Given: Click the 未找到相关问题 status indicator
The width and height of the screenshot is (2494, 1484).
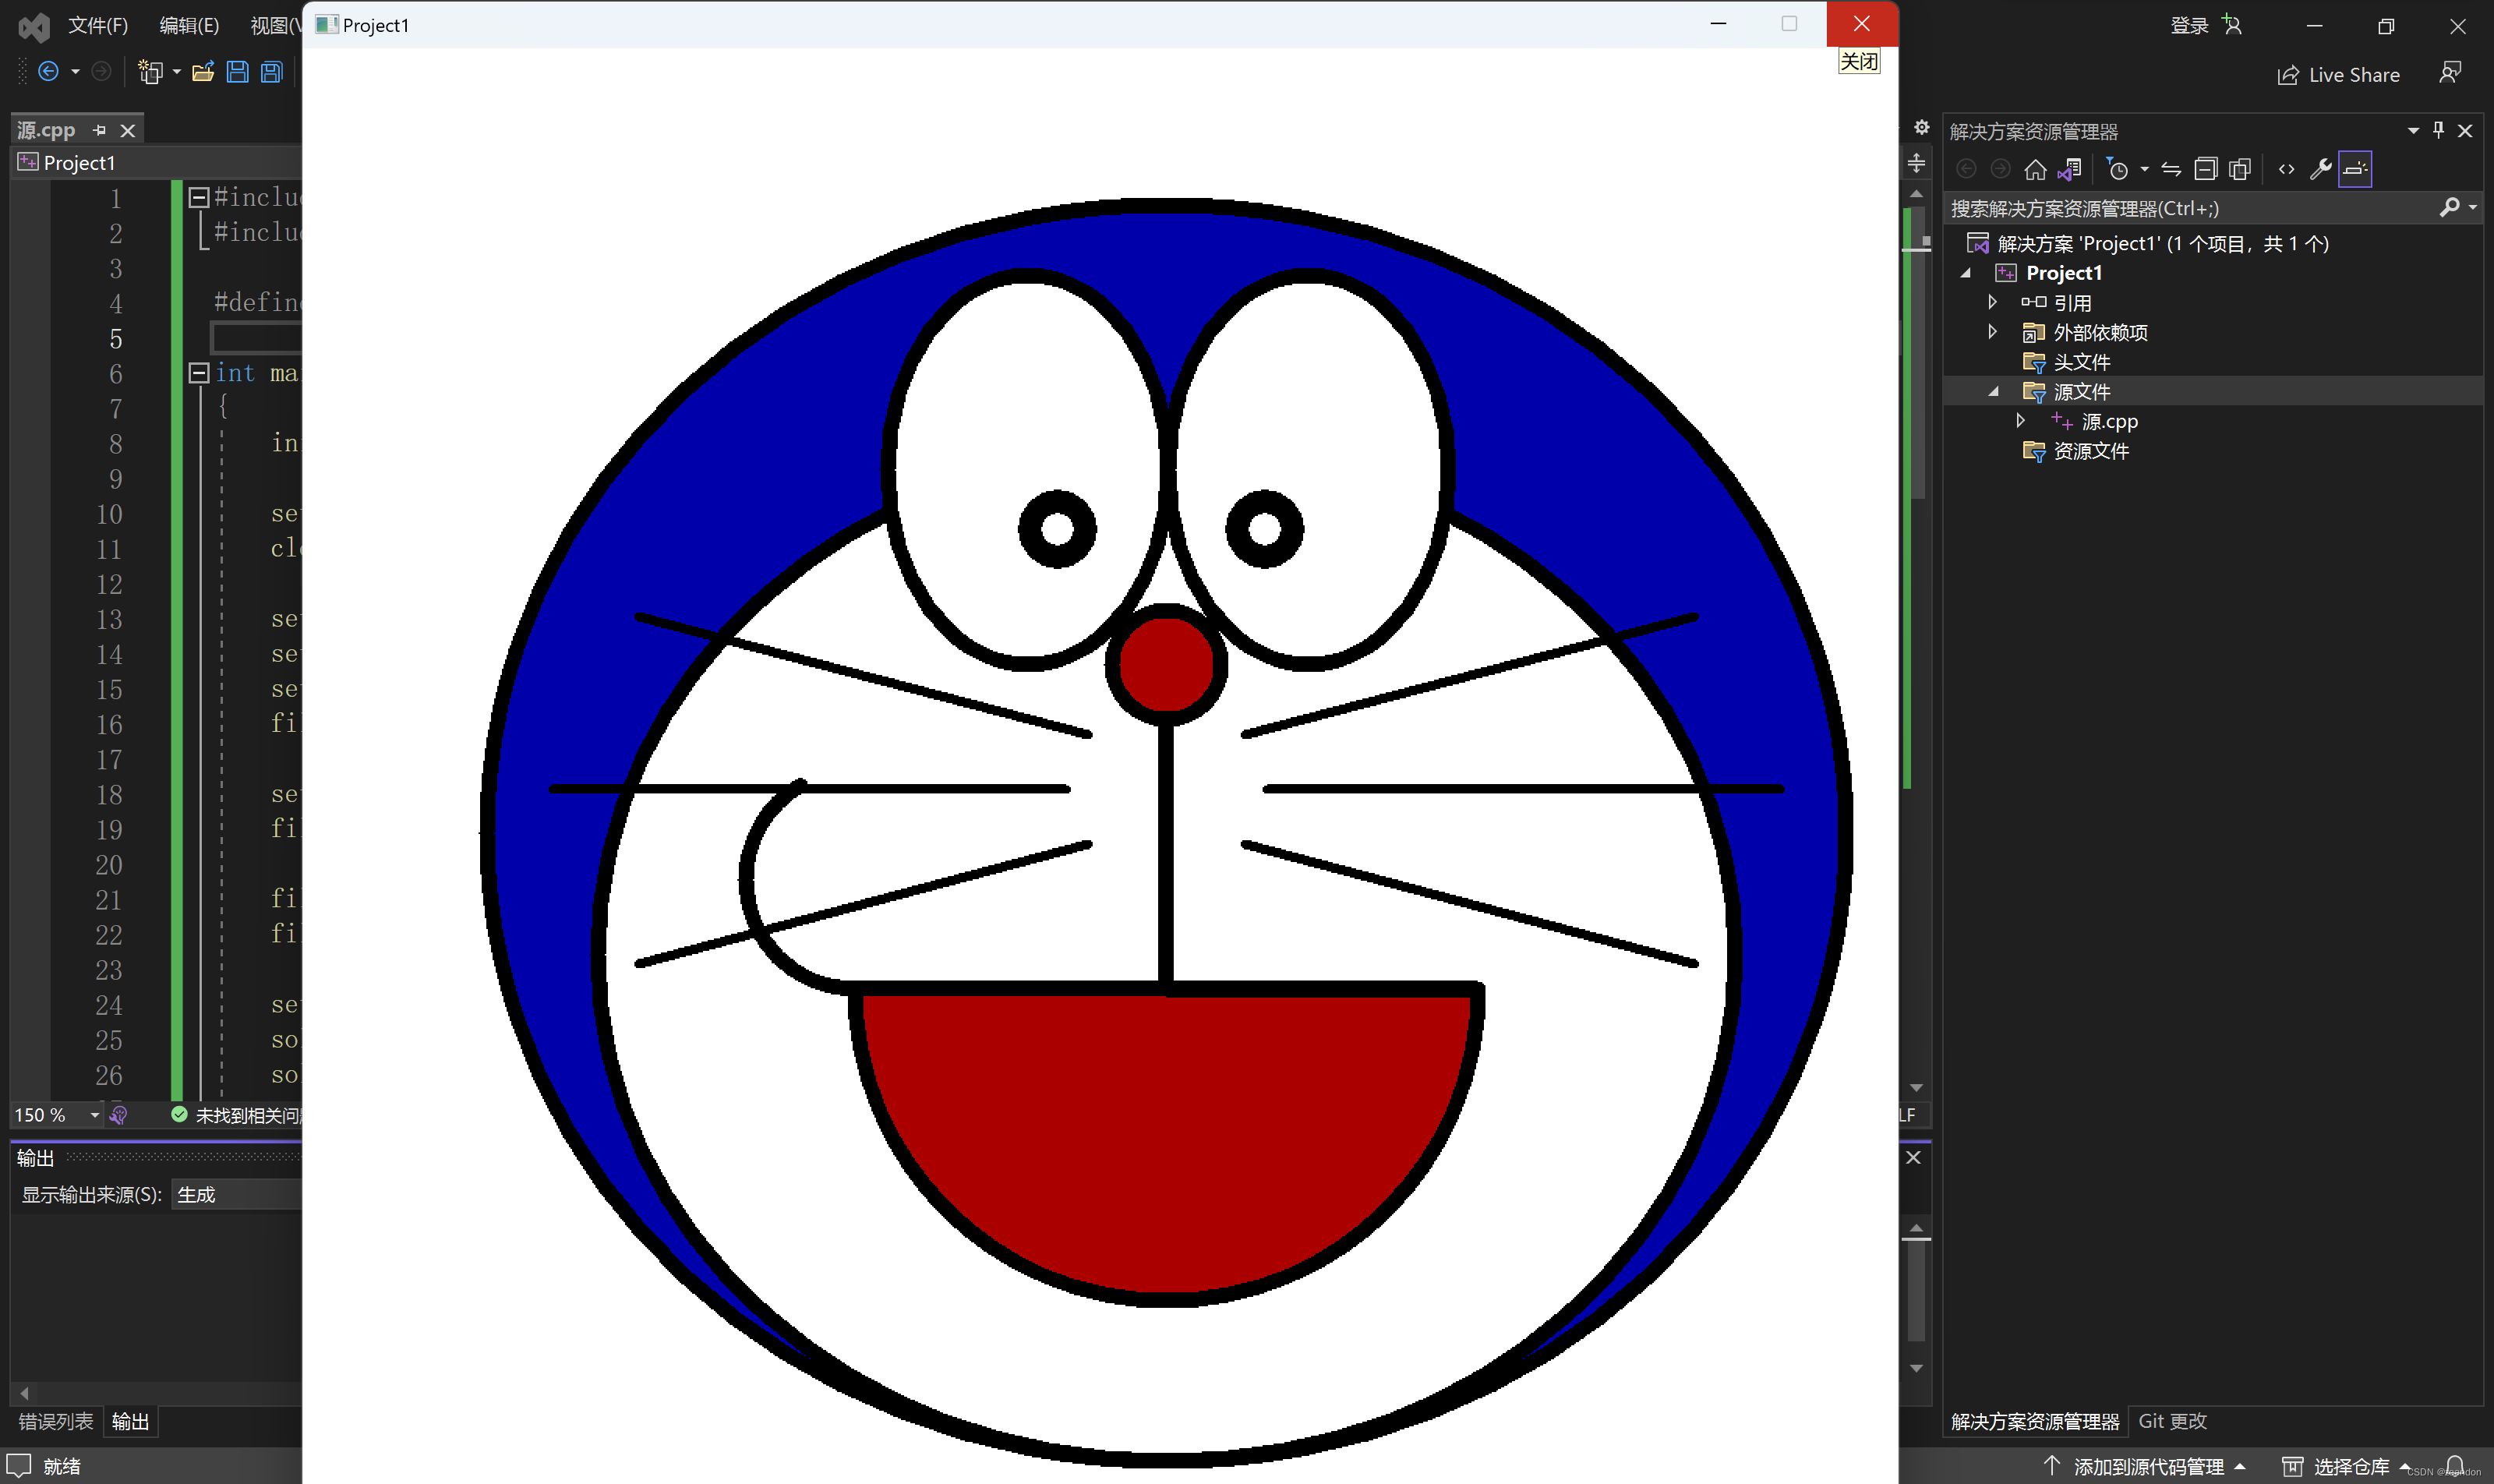Looking at the screenshot, I should [235, 1115].
